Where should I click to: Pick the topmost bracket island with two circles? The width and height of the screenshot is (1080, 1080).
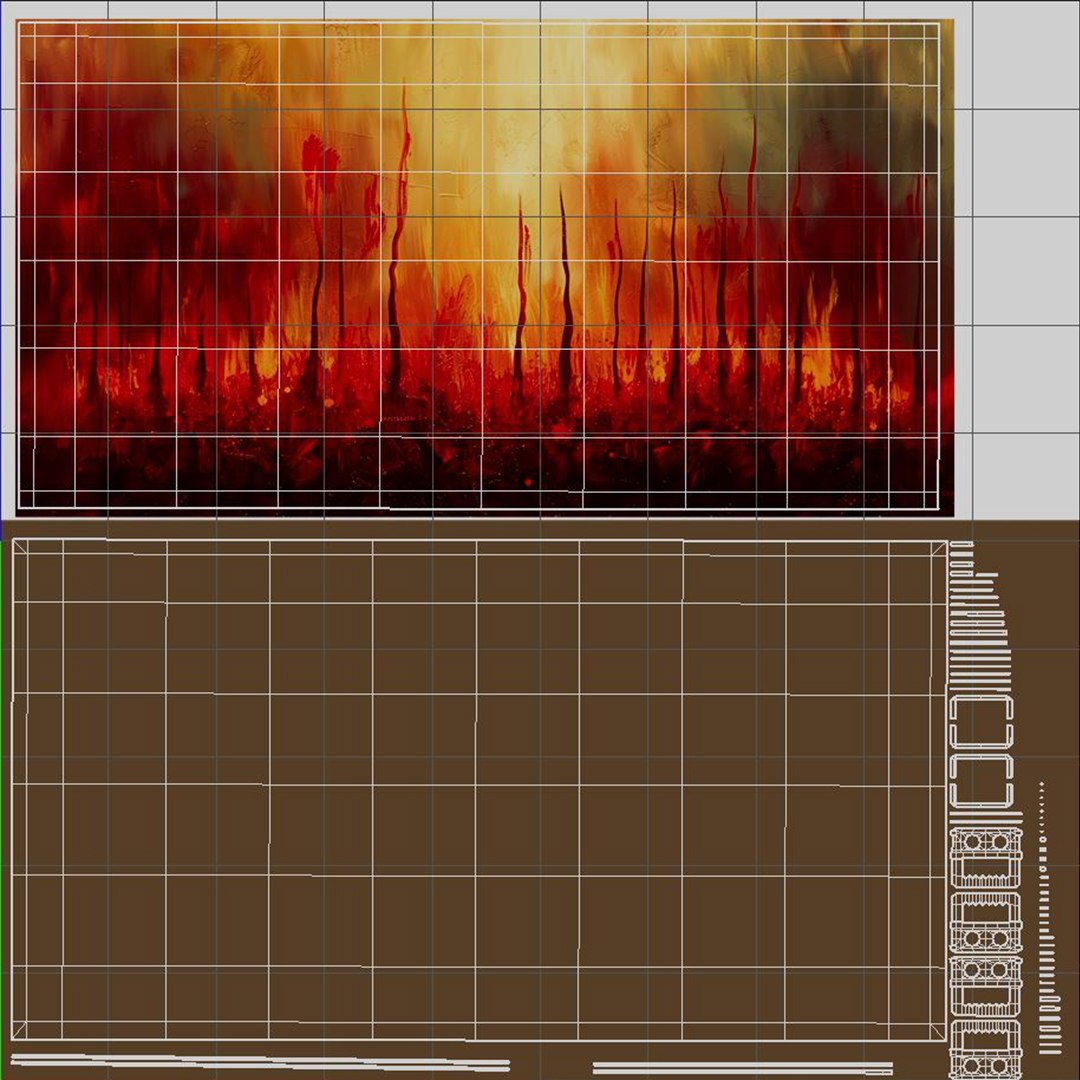coord(985,858)
